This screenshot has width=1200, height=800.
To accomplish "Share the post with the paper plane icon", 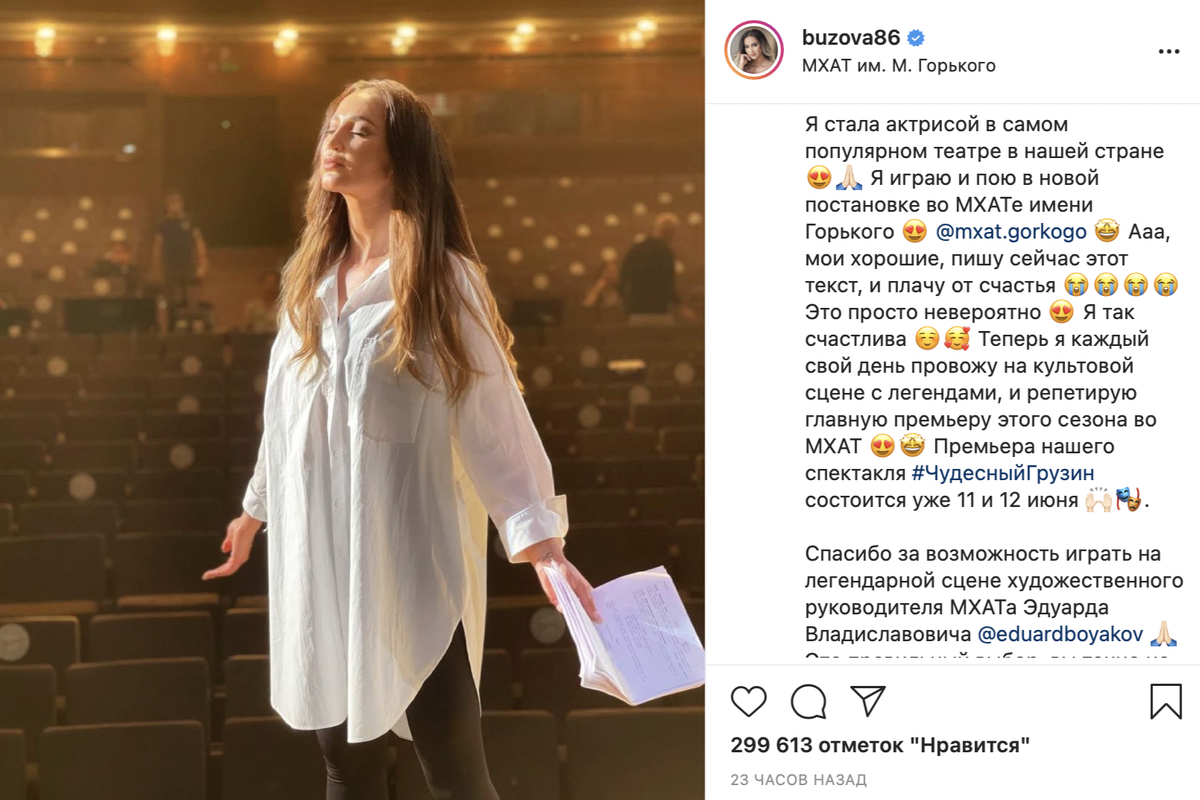I will point(868,700).
